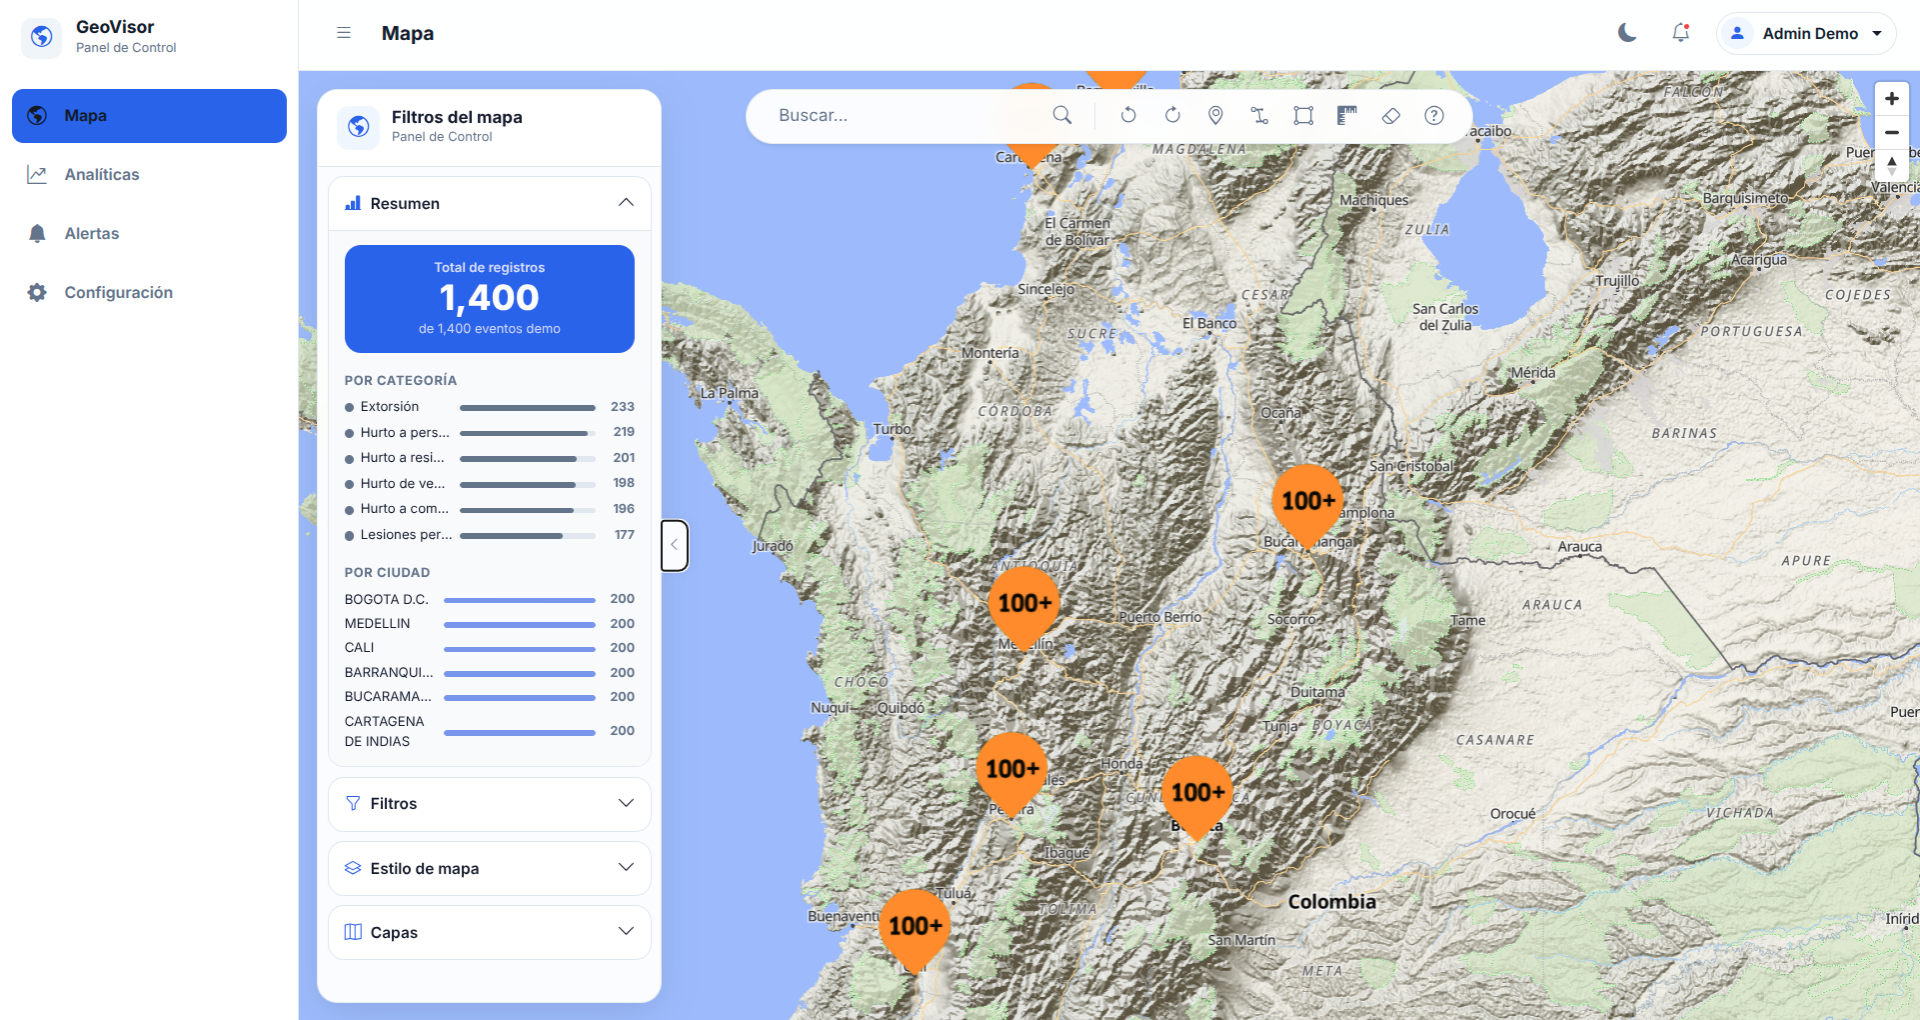Click the Buscar search field

point(908,115)
